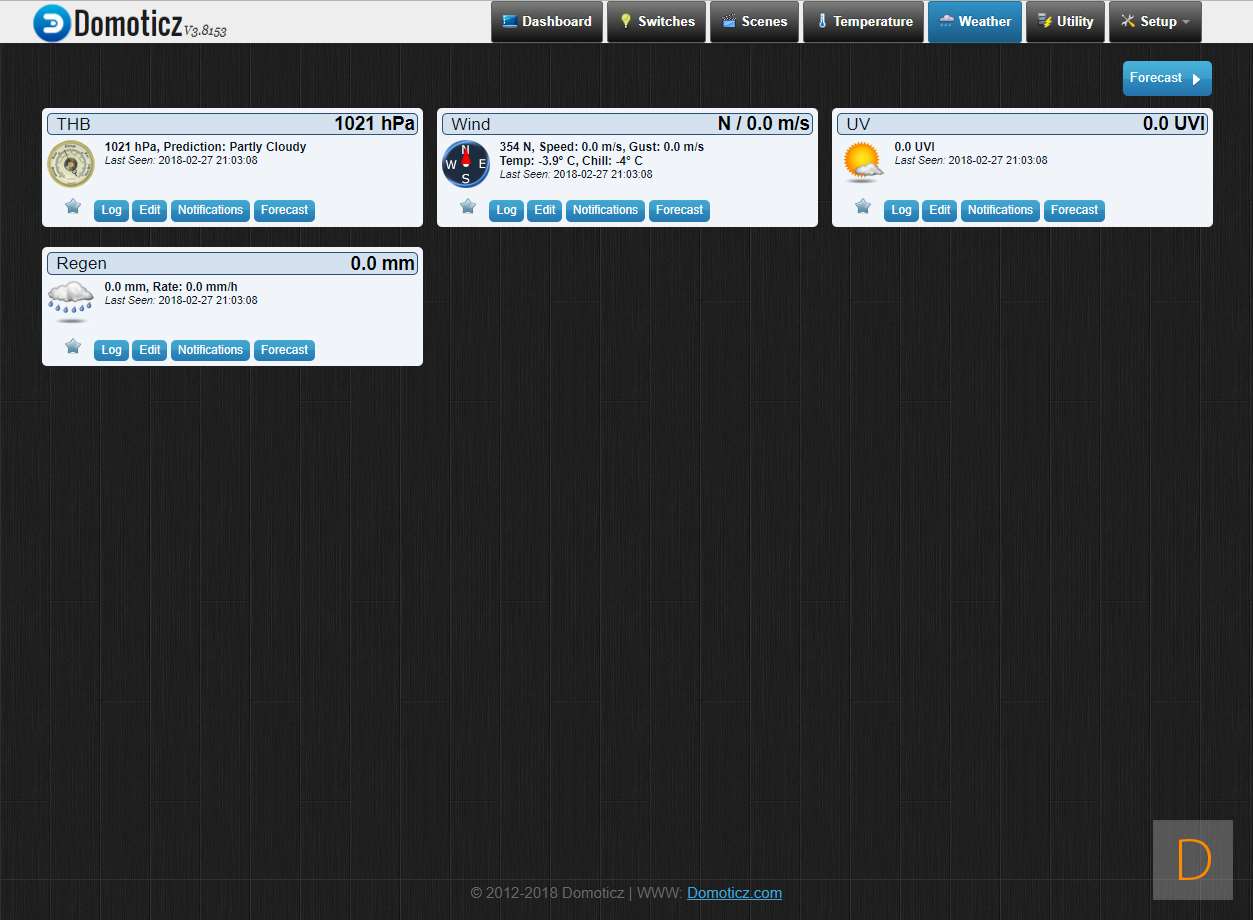
Task: Open the Forecast arrow button at top right
Action: [x=1167, y=78]
